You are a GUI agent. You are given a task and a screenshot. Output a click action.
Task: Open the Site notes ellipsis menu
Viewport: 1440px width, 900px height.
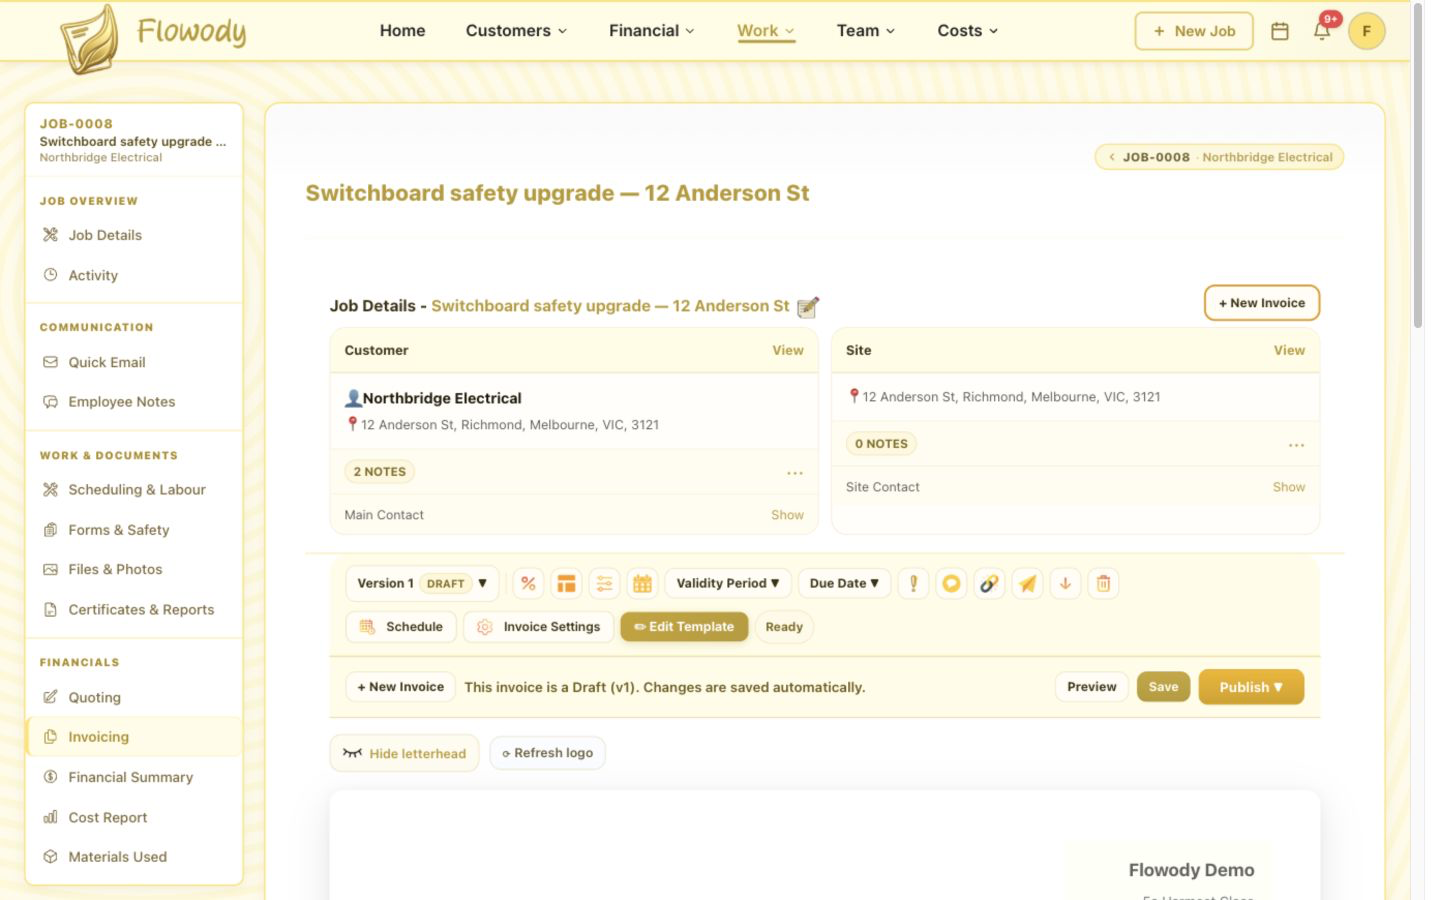point(1297,445)
